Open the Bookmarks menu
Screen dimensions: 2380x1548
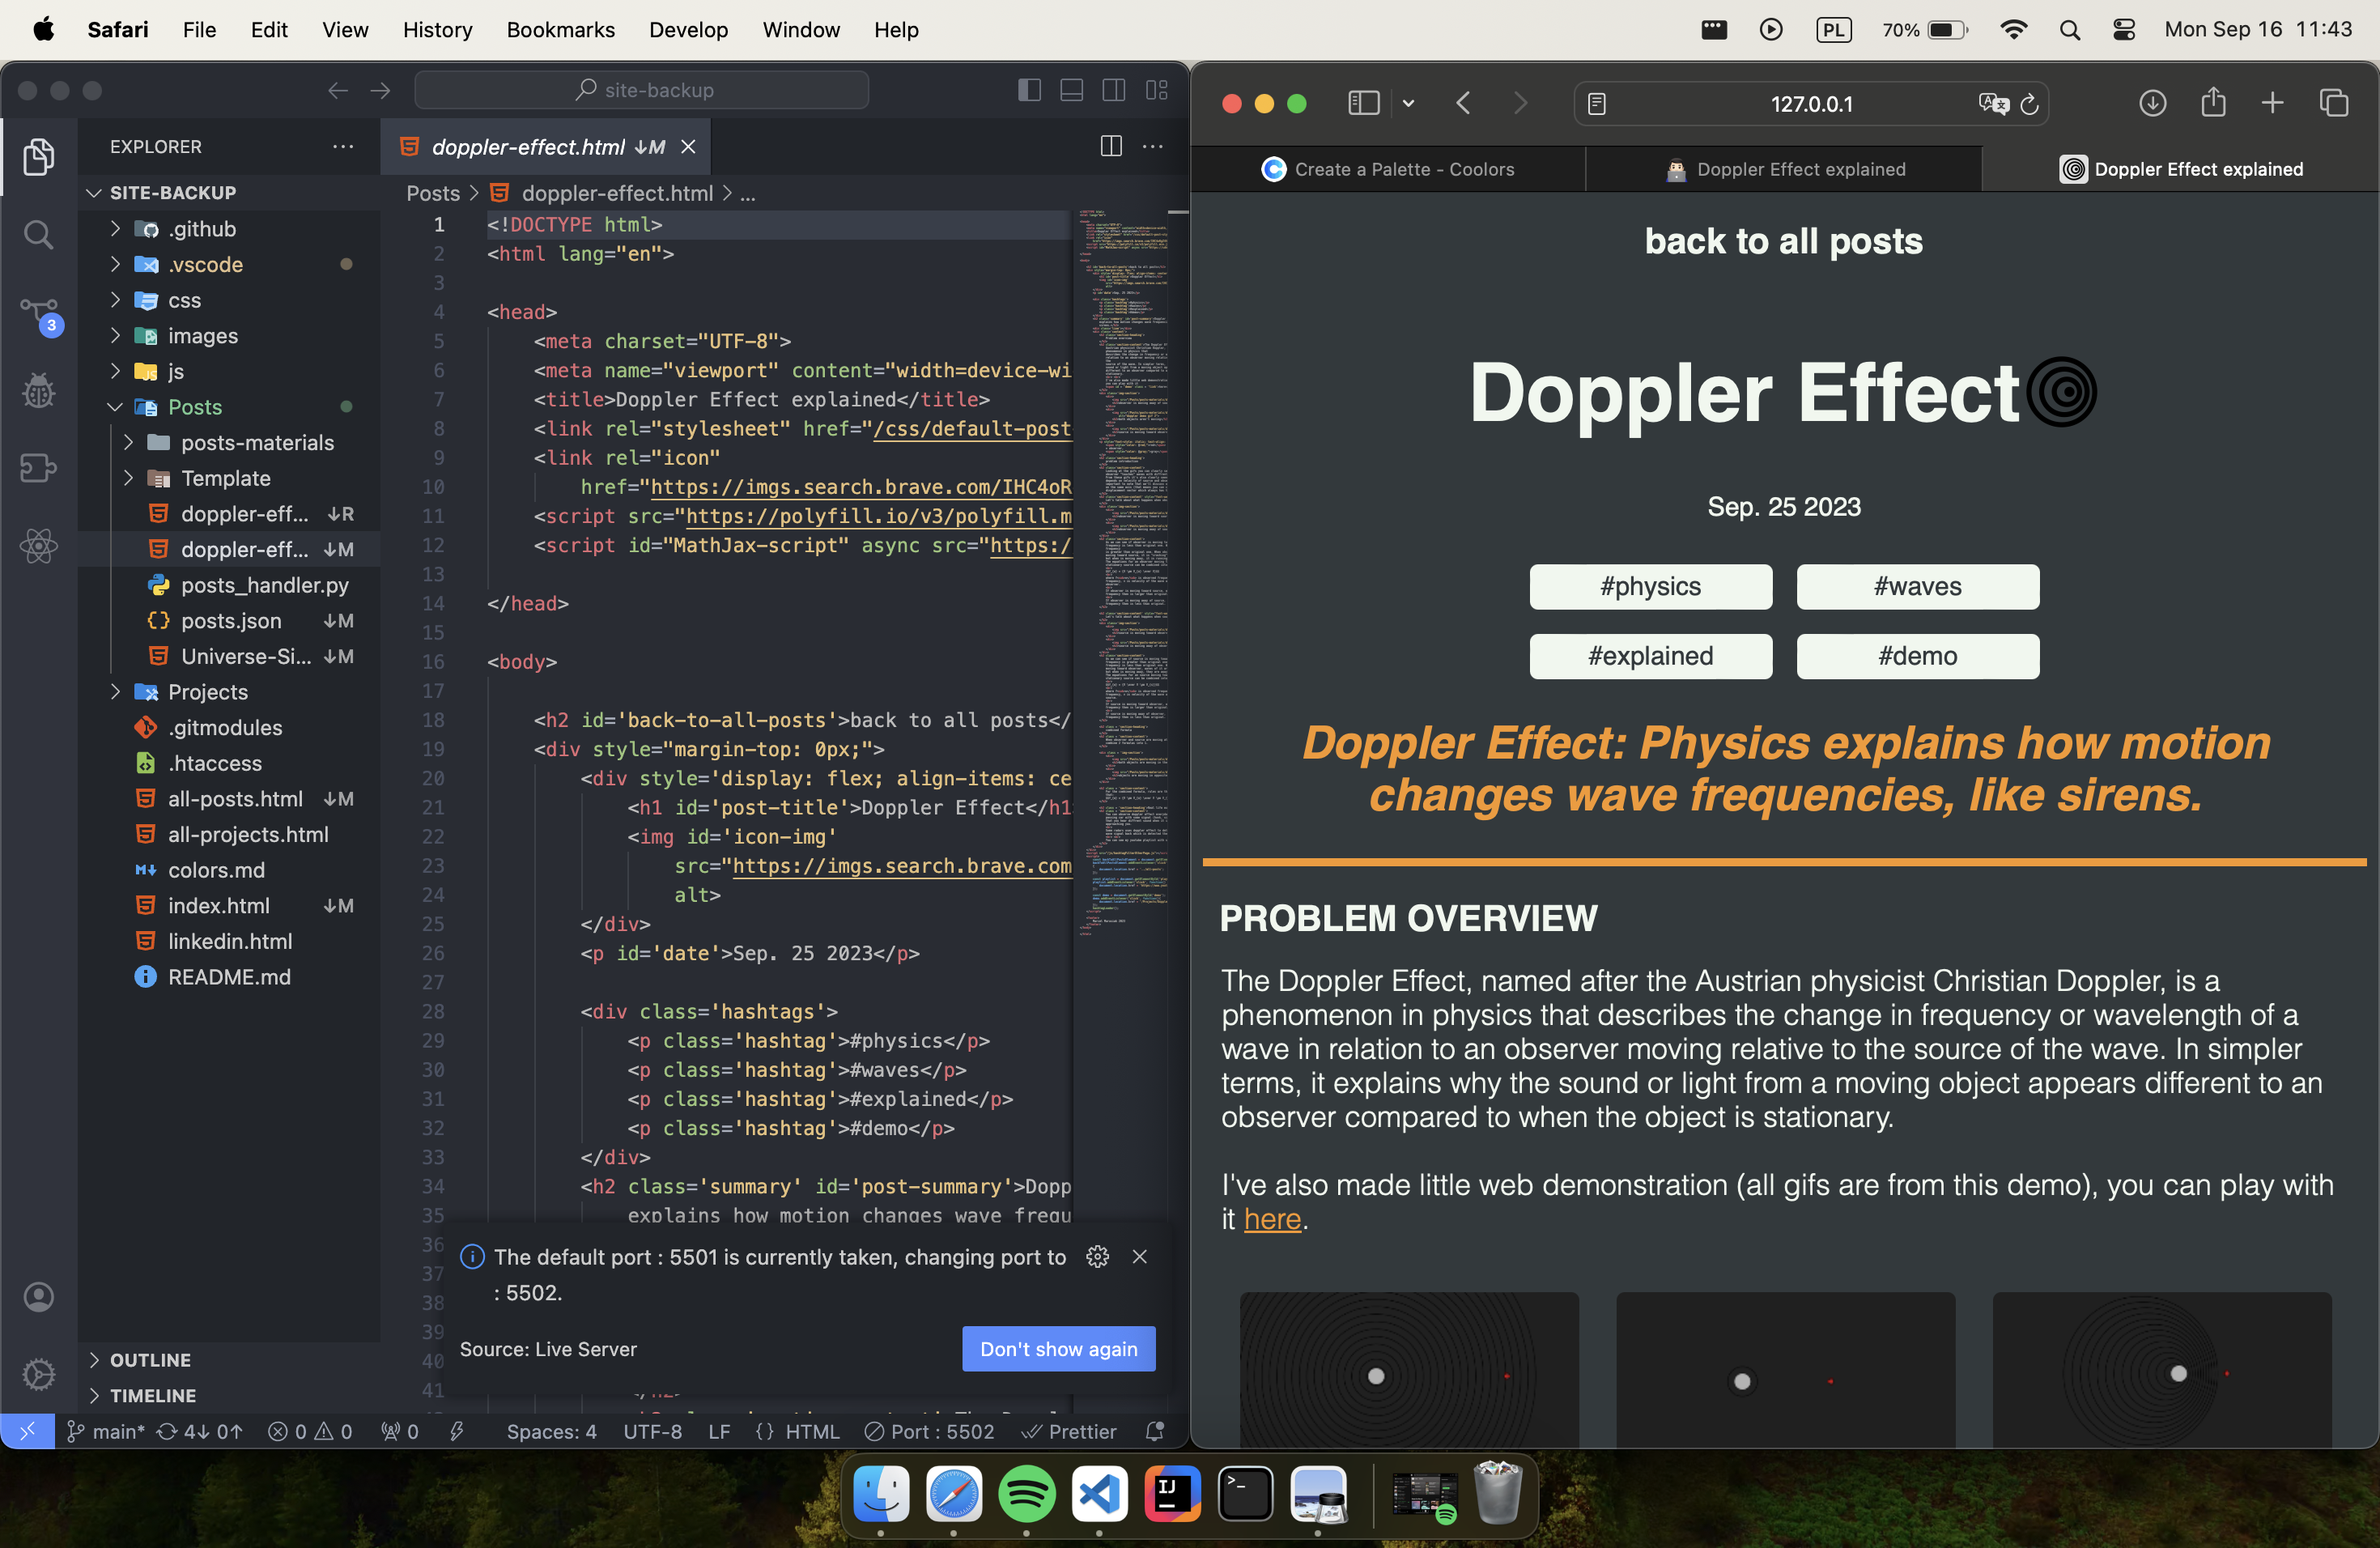pos(560,29)
